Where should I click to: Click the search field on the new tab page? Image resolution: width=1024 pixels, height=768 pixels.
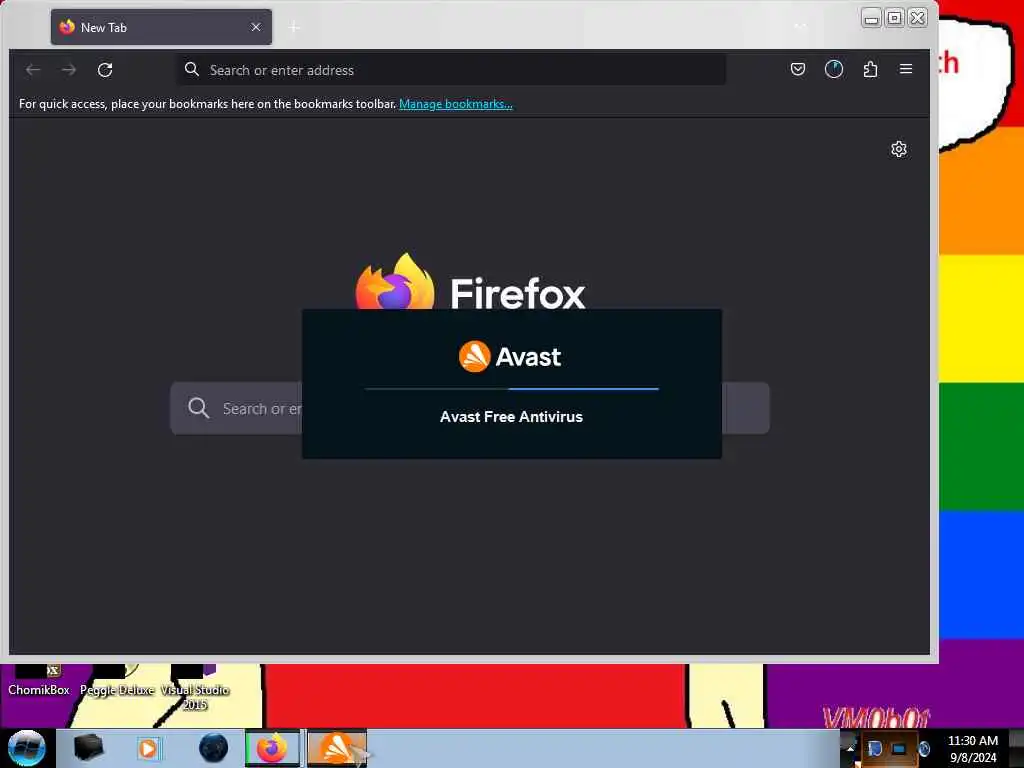(x=470, y=408)
